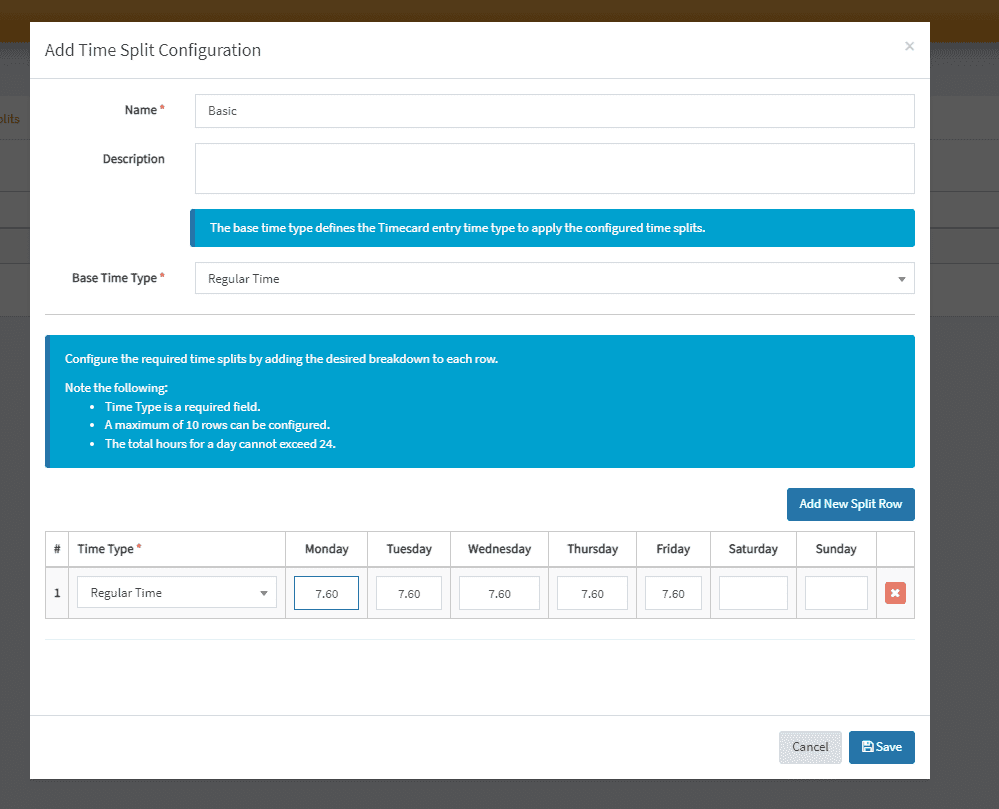Click the Tuesday hours input

click(409, 592)
